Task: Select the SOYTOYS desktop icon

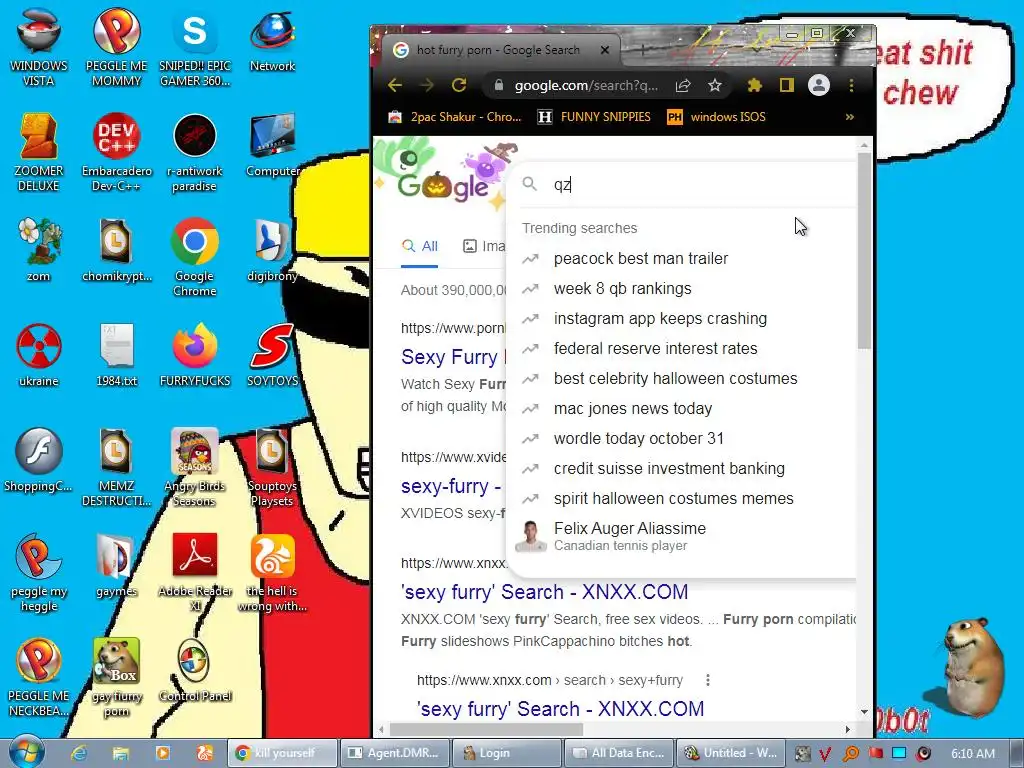Action: coord(272,355)
